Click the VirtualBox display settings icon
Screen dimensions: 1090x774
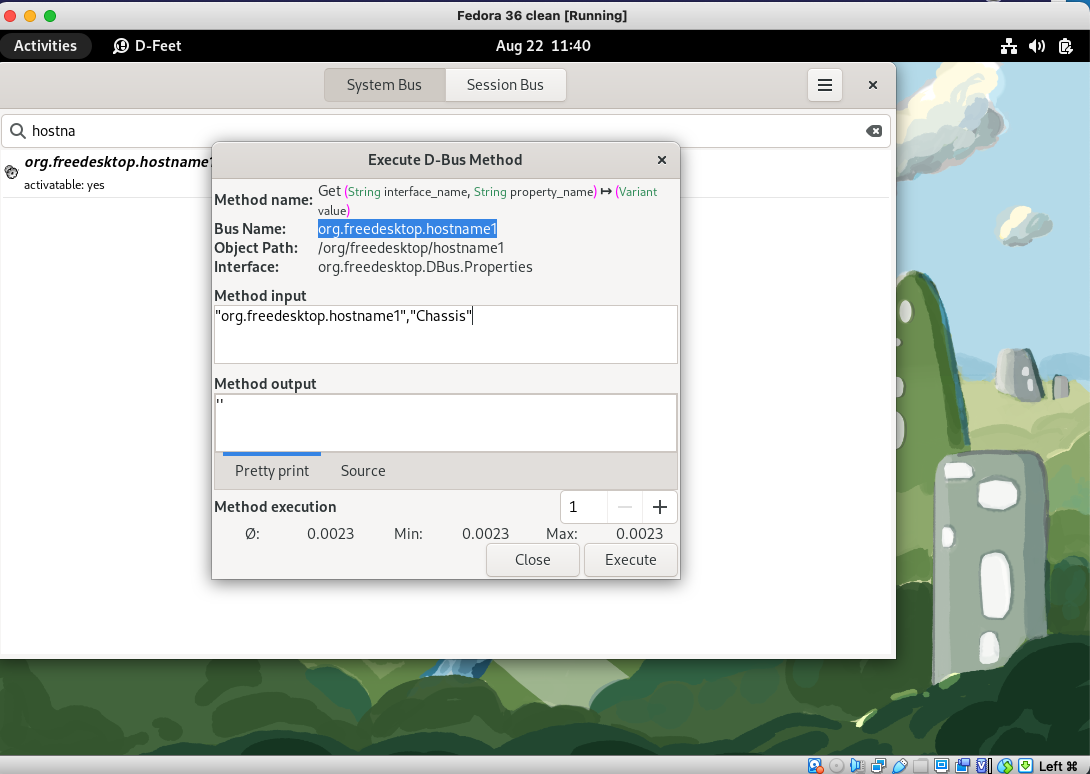(941, 766)
